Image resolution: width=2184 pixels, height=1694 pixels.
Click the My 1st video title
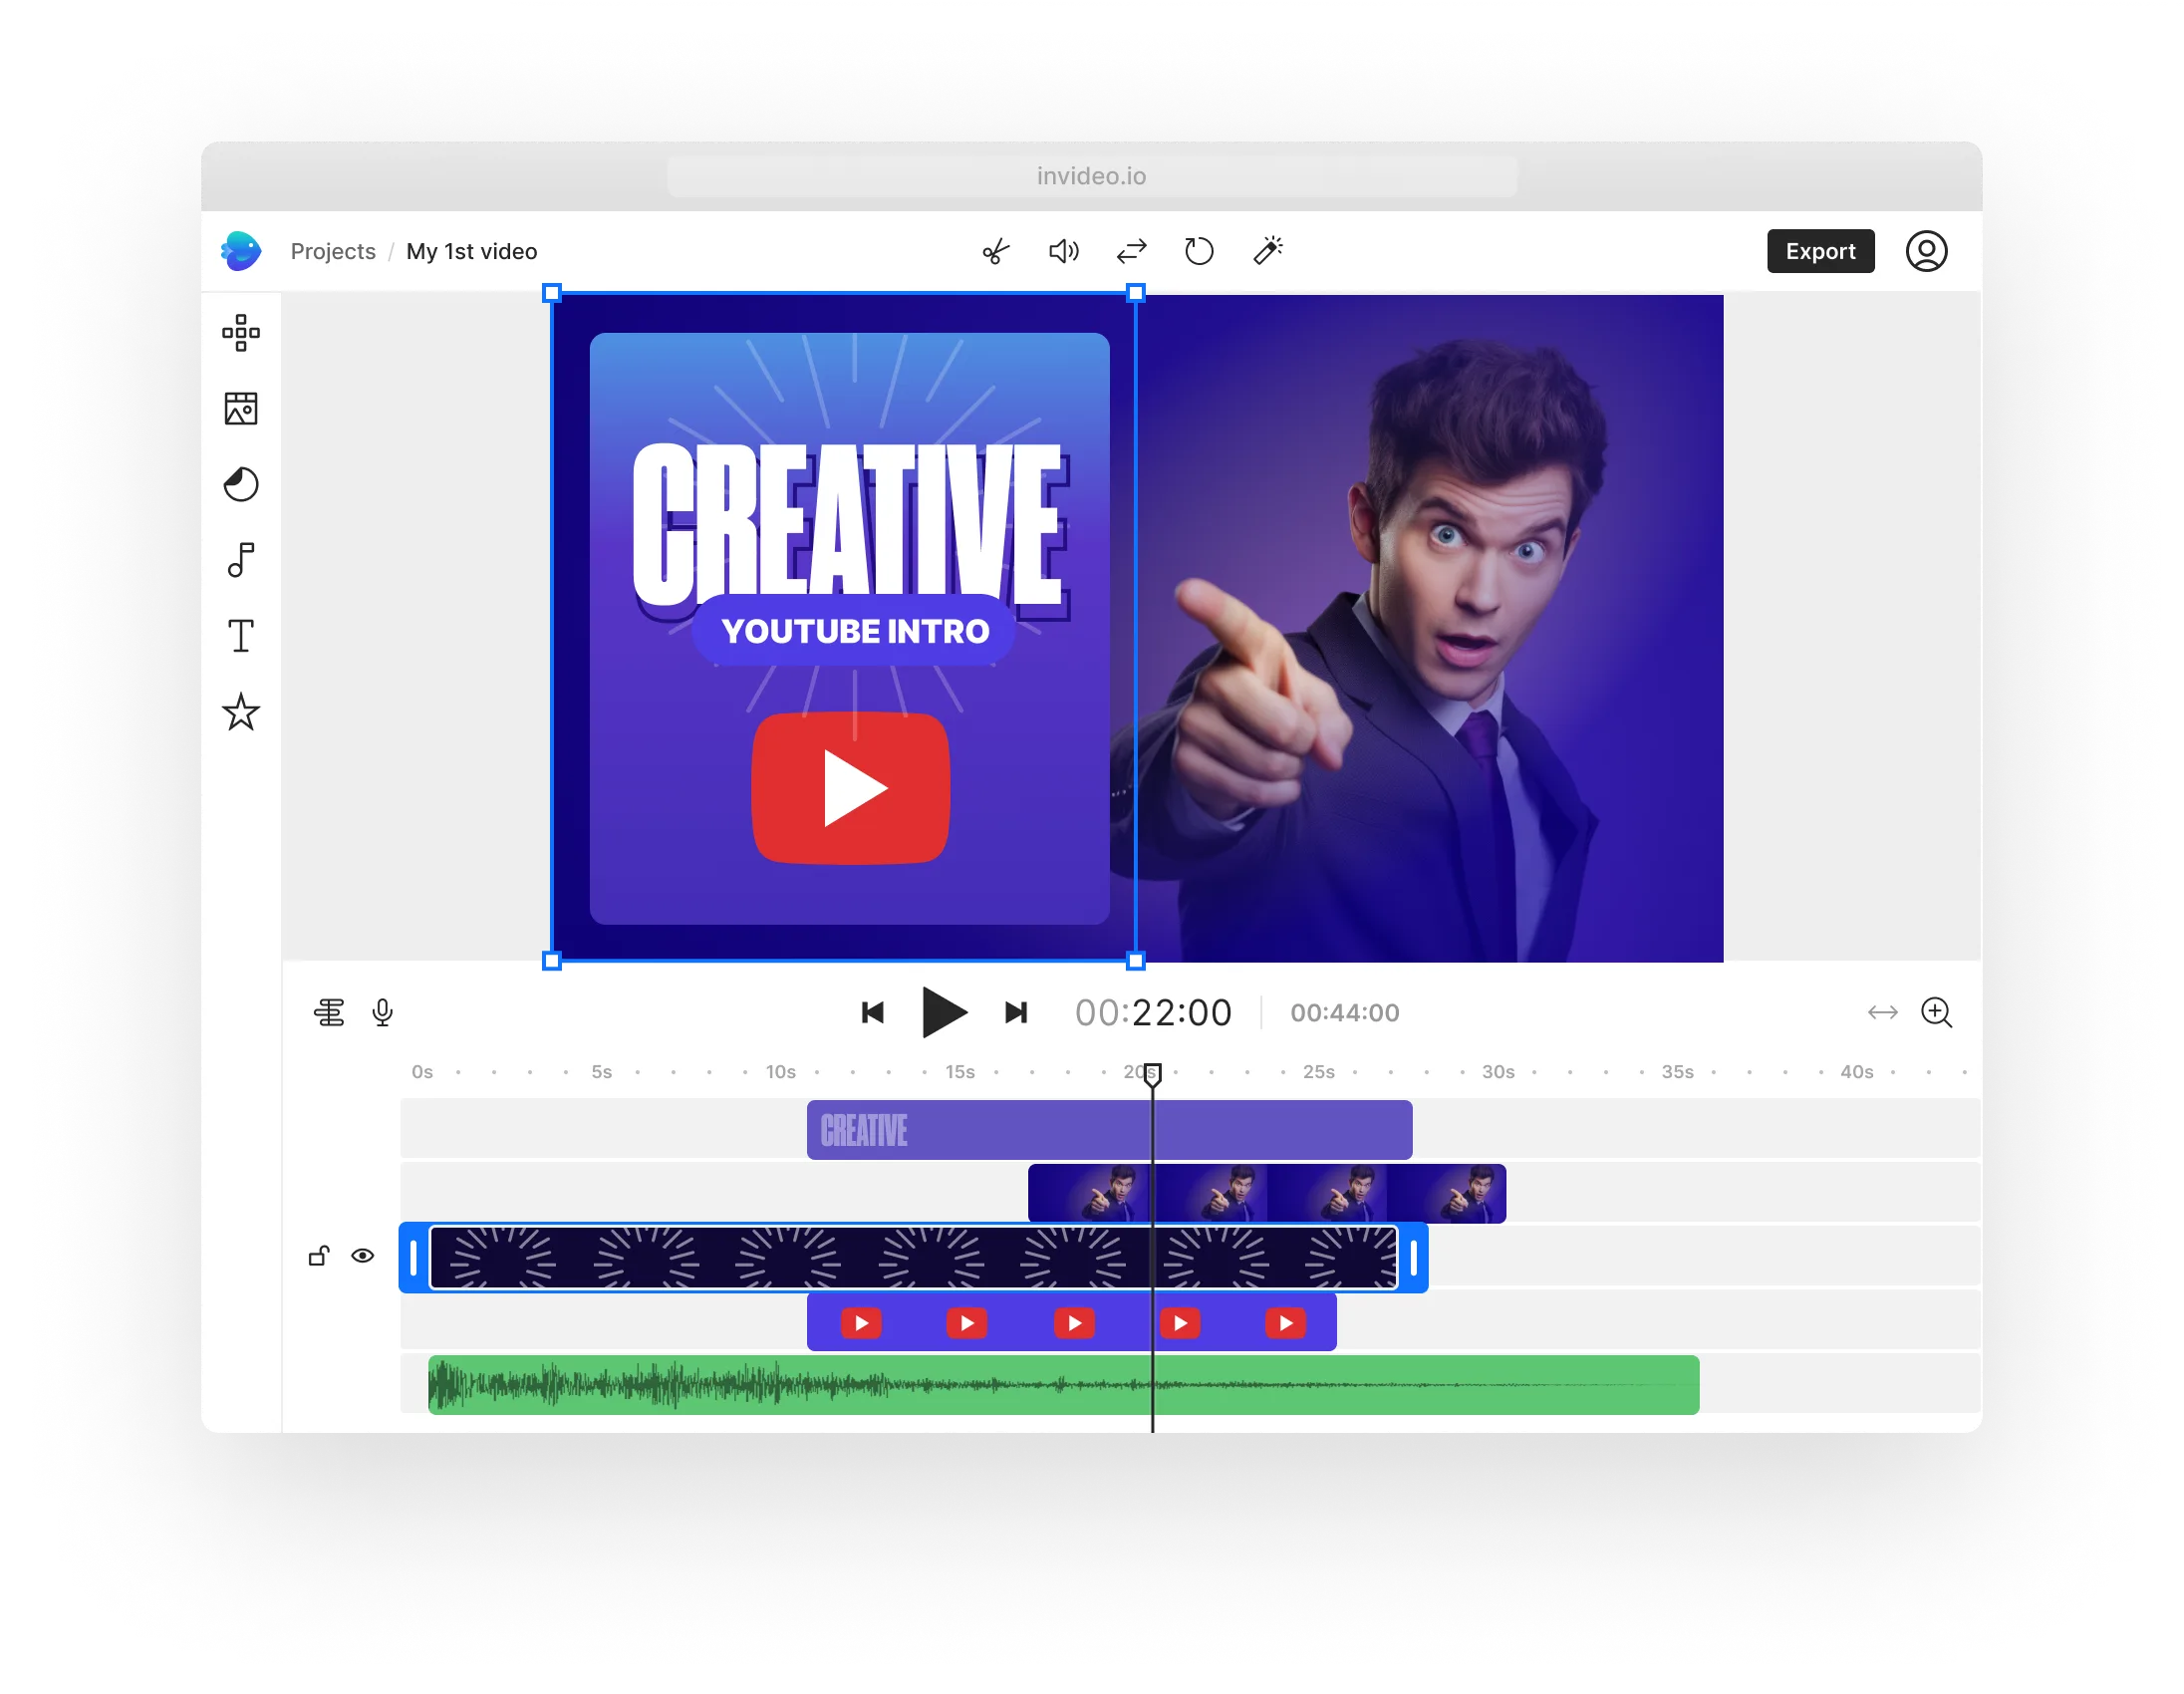click(472, 251)
